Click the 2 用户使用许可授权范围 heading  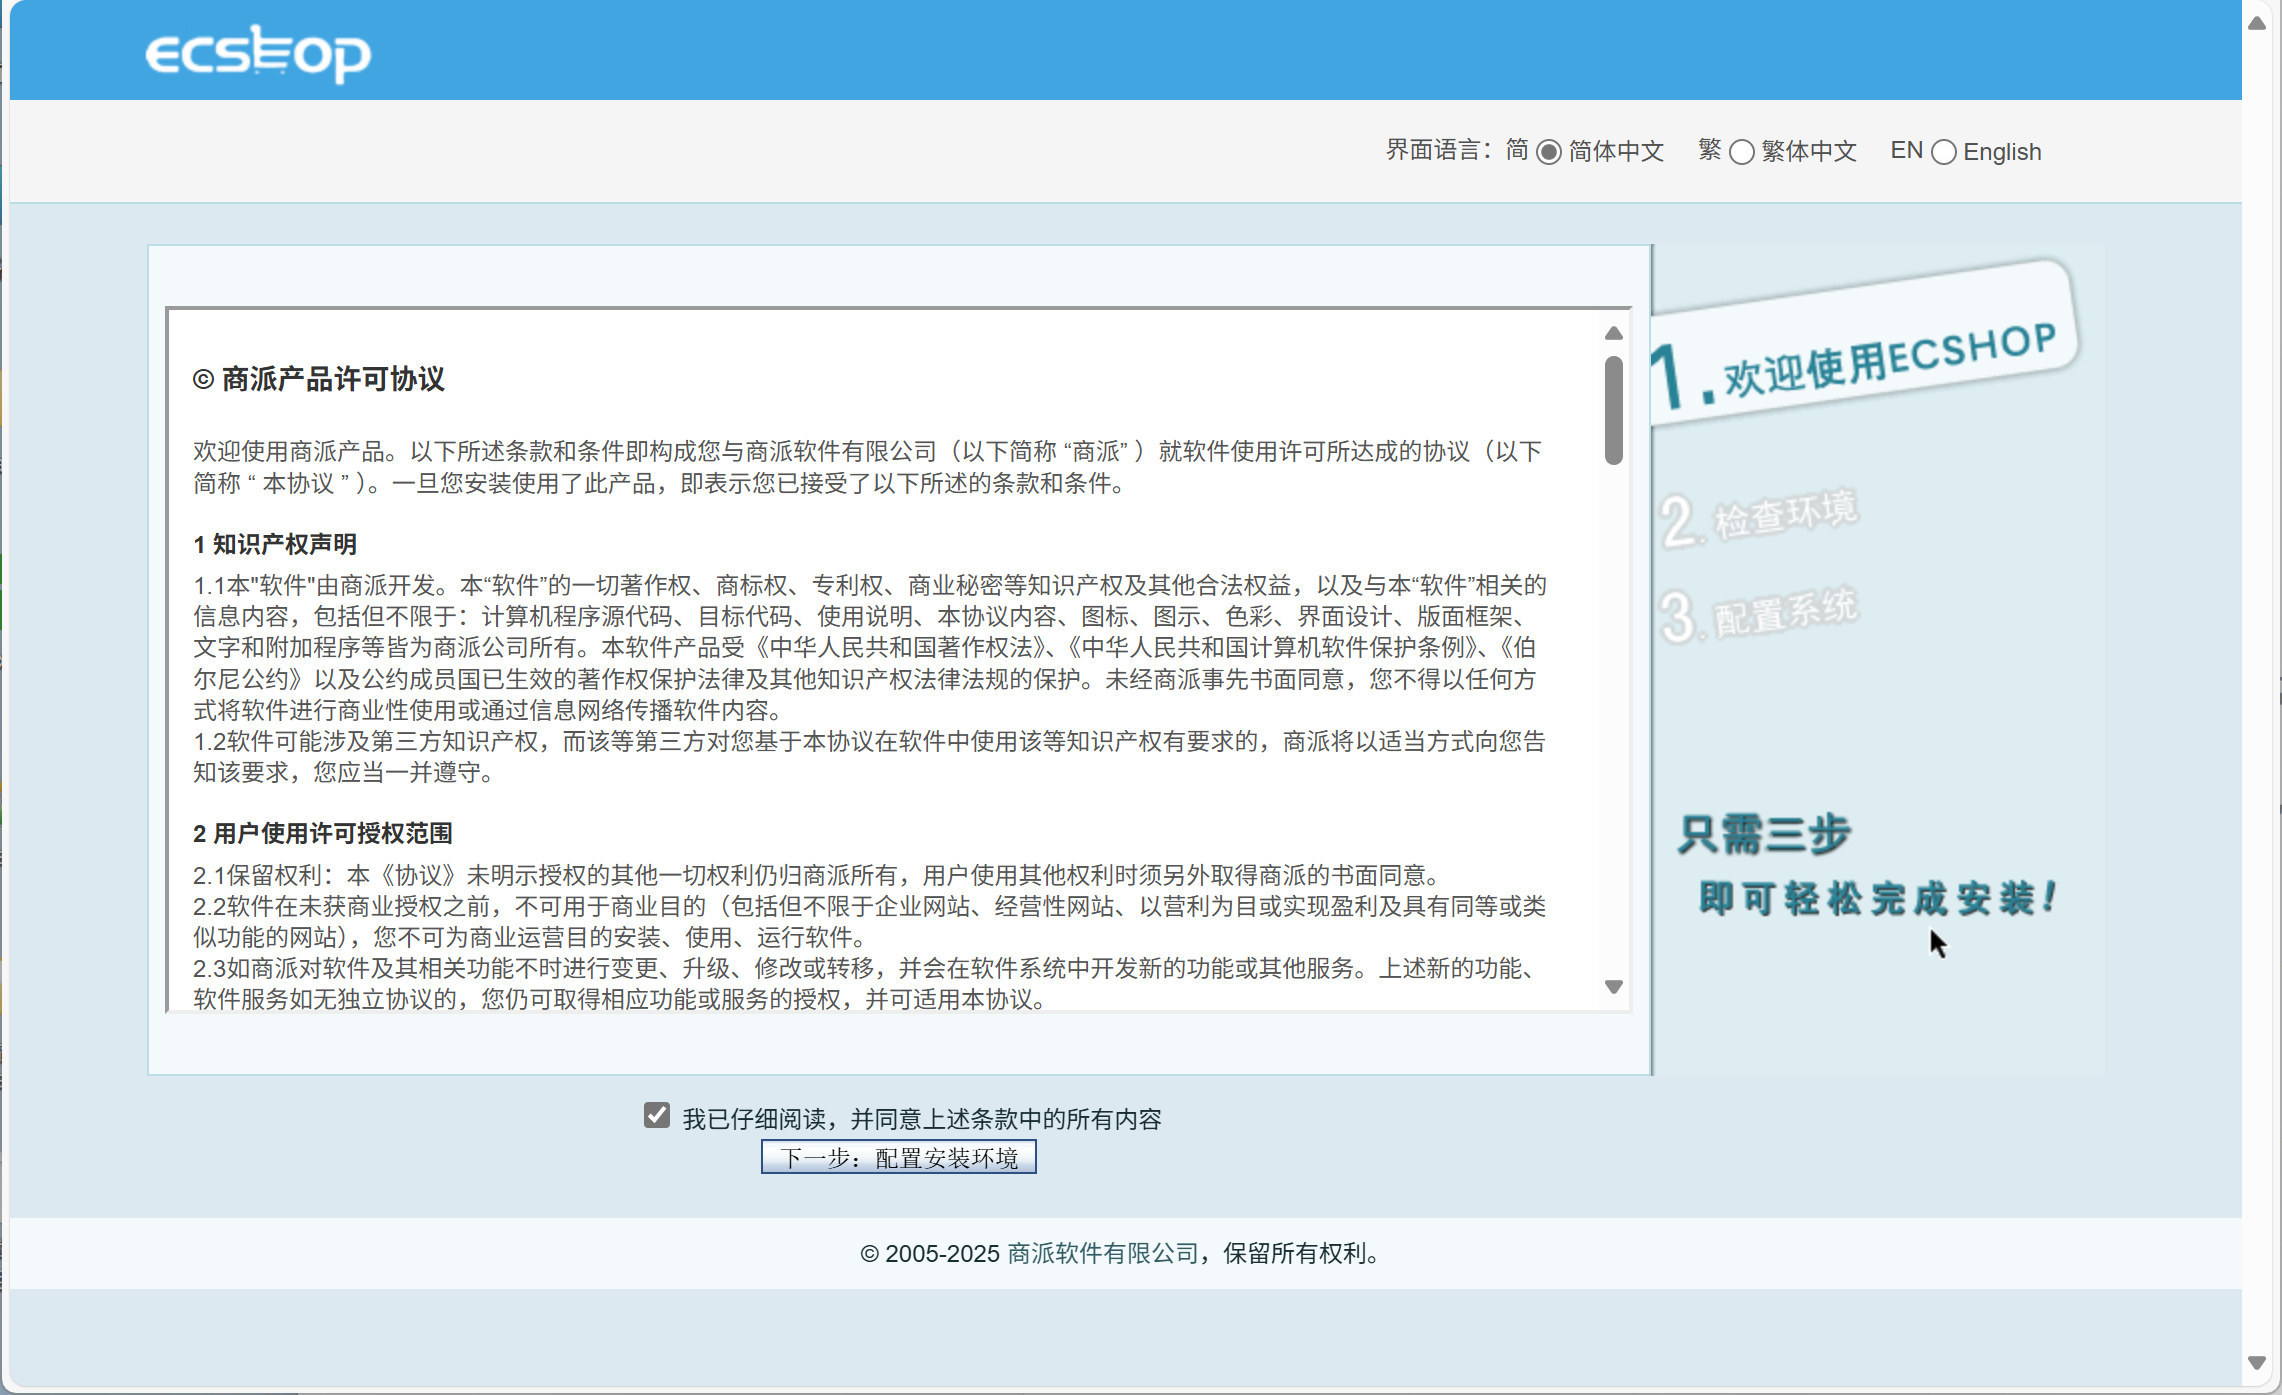(x=323, y=833)
